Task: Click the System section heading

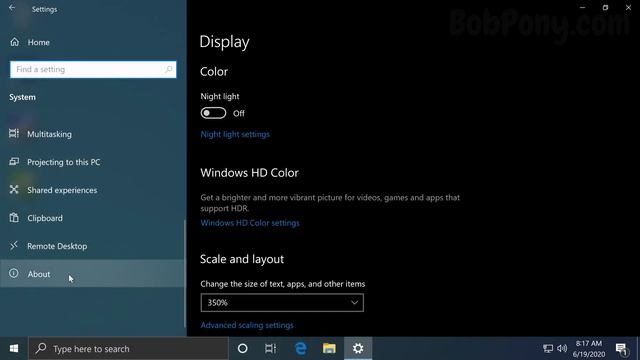Action: point(22,97)
